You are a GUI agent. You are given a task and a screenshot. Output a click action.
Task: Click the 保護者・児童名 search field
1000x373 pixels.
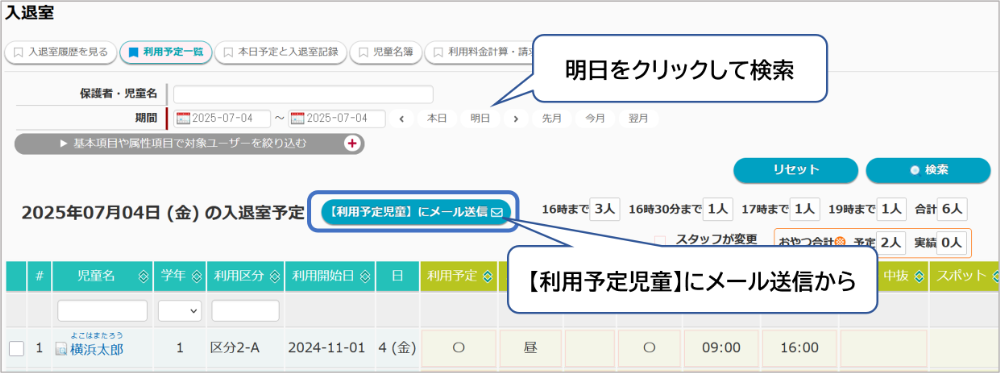click(x=303, y=94)
